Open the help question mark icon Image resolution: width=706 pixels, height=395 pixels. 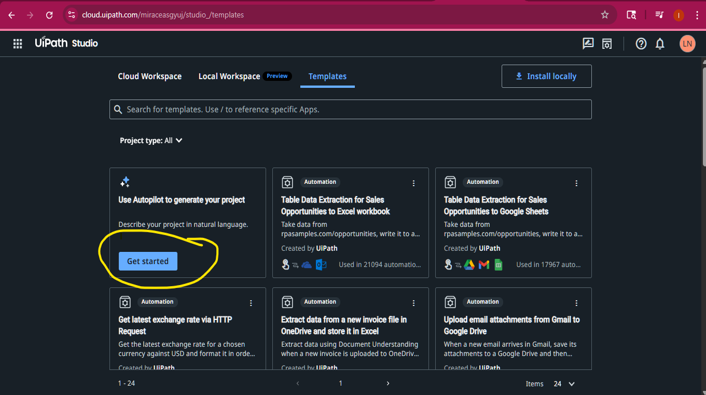[x=641, y=44]
